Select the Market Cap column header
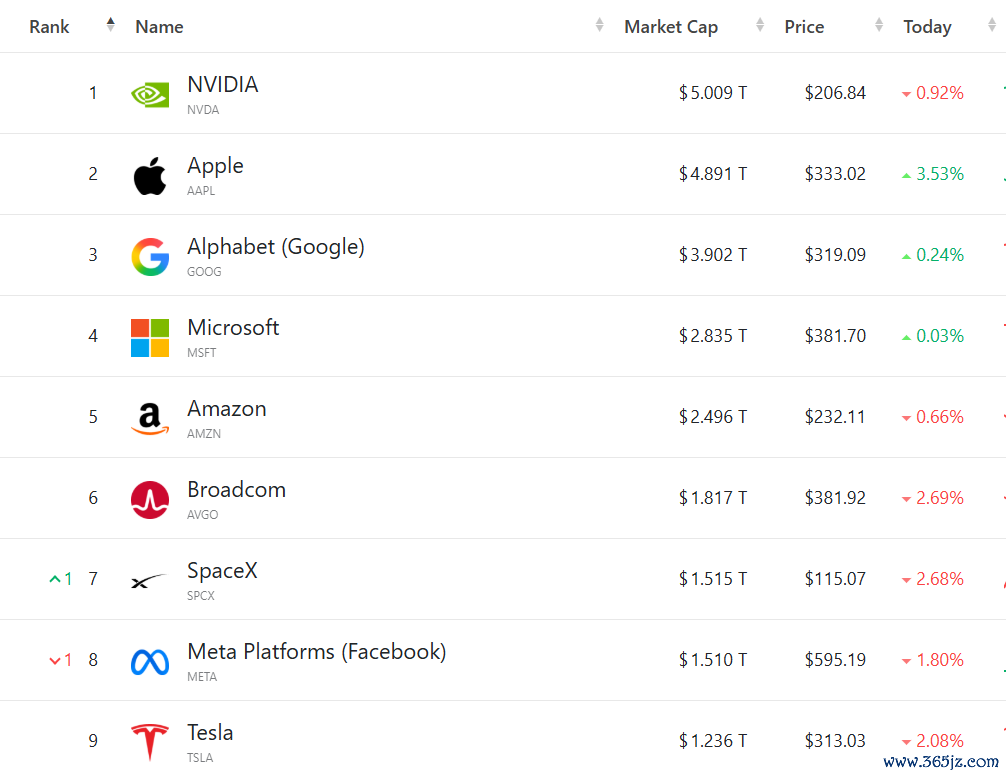The height and width of the screenshot is (777, 1006). [671, 27]
